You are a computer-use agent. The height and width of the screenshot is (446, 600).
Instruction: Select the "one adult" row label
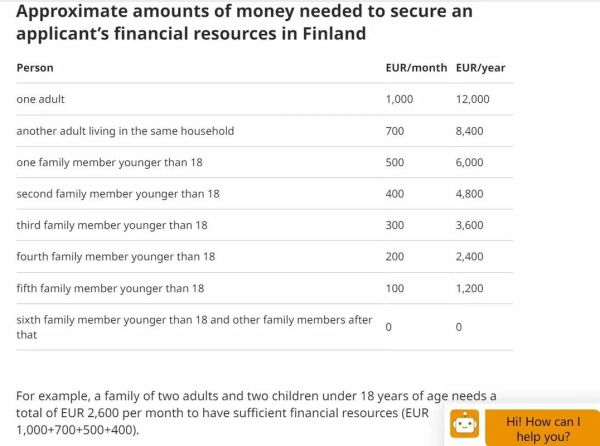(x=41, y=99)
